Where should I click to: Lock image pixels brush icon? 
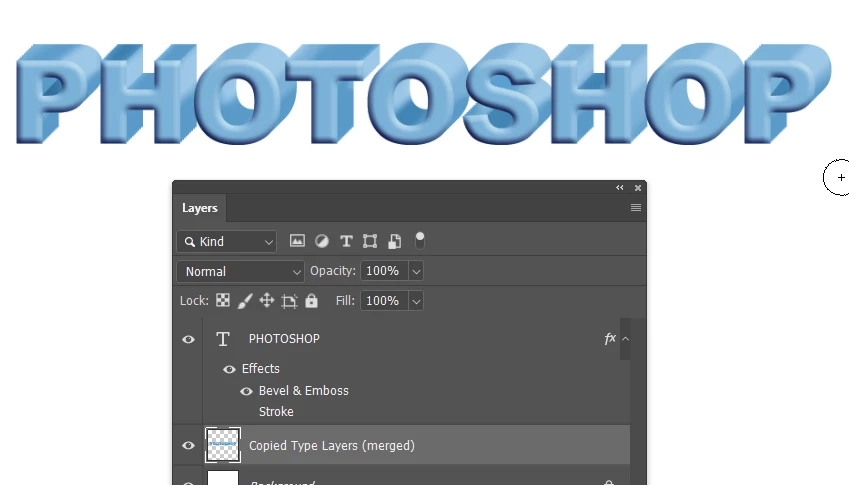(245, 301)
